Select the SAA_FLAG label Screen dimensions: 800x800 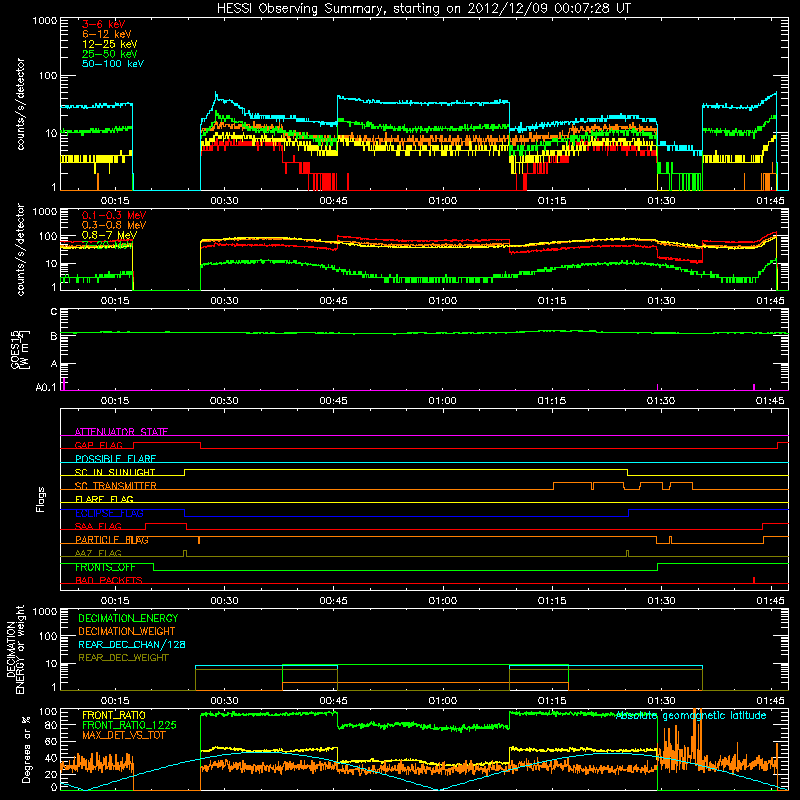click(98, 526)
